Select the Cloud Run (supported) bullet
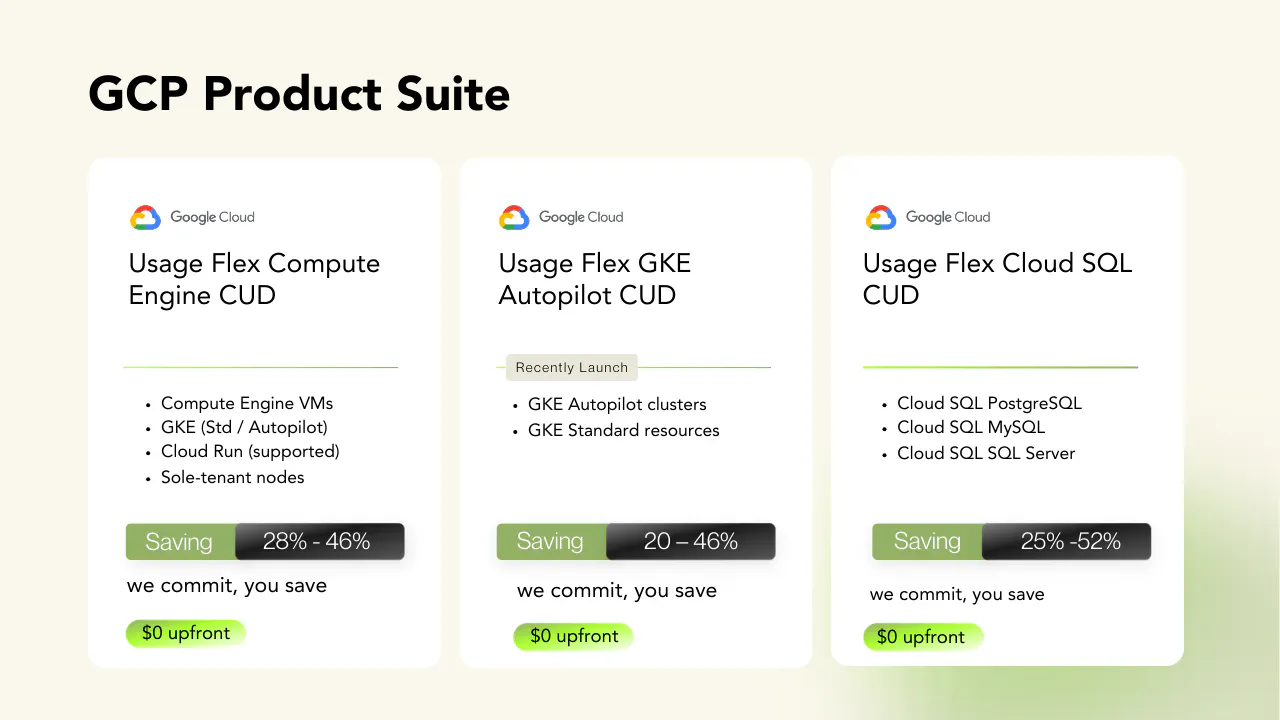The width and height of the screenshot is (1280, 720). 250,452
